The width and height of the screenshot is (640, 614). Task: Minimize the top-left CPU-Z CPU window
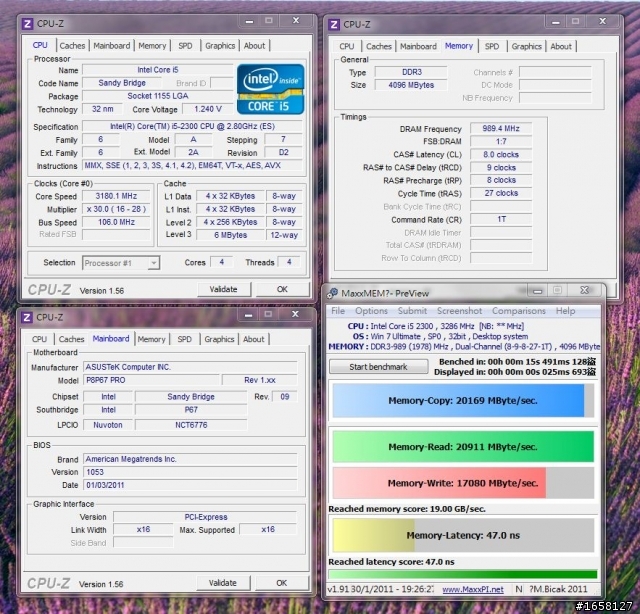click(x=249, y=21)
